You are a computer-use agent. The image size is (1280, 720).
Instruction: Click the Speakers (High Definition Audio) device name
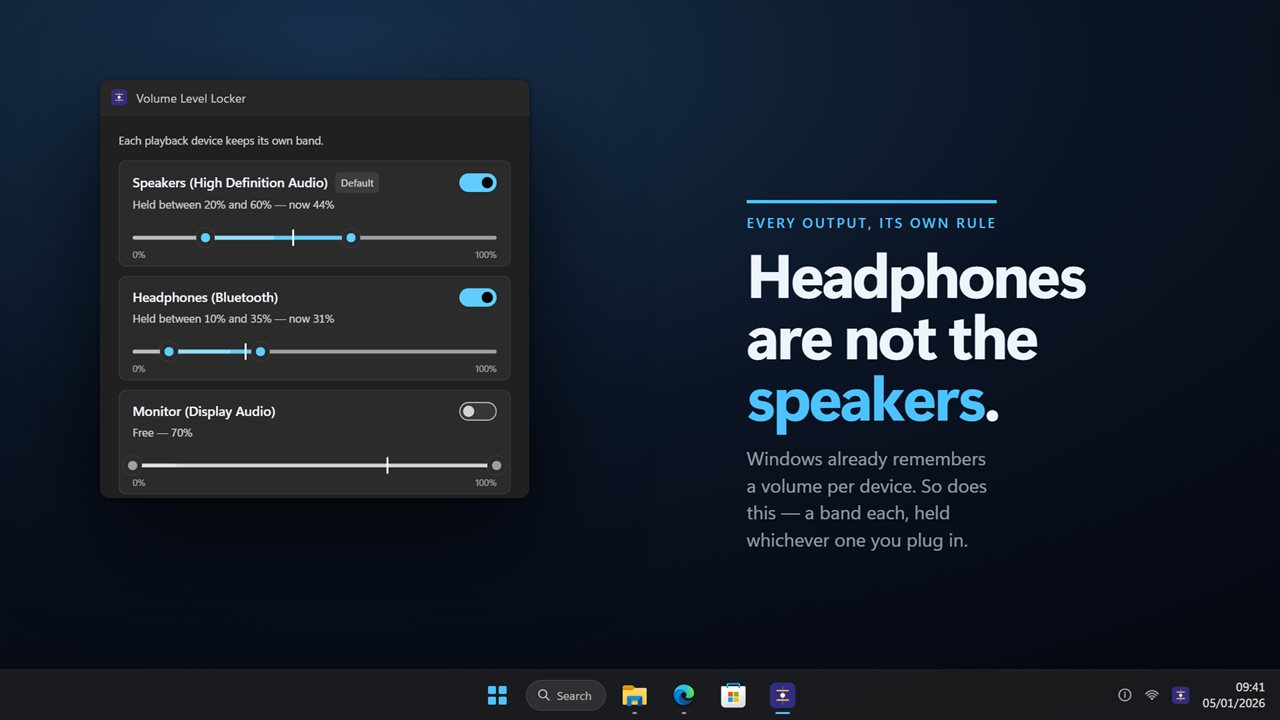pos(230,183)
